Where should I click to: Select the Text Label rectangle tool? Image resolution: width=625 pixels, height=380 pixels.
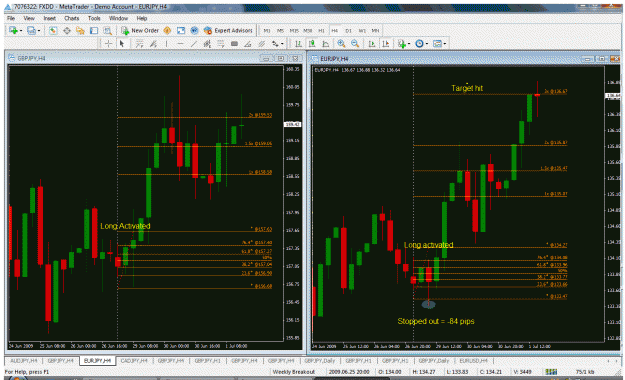(234, 44)
